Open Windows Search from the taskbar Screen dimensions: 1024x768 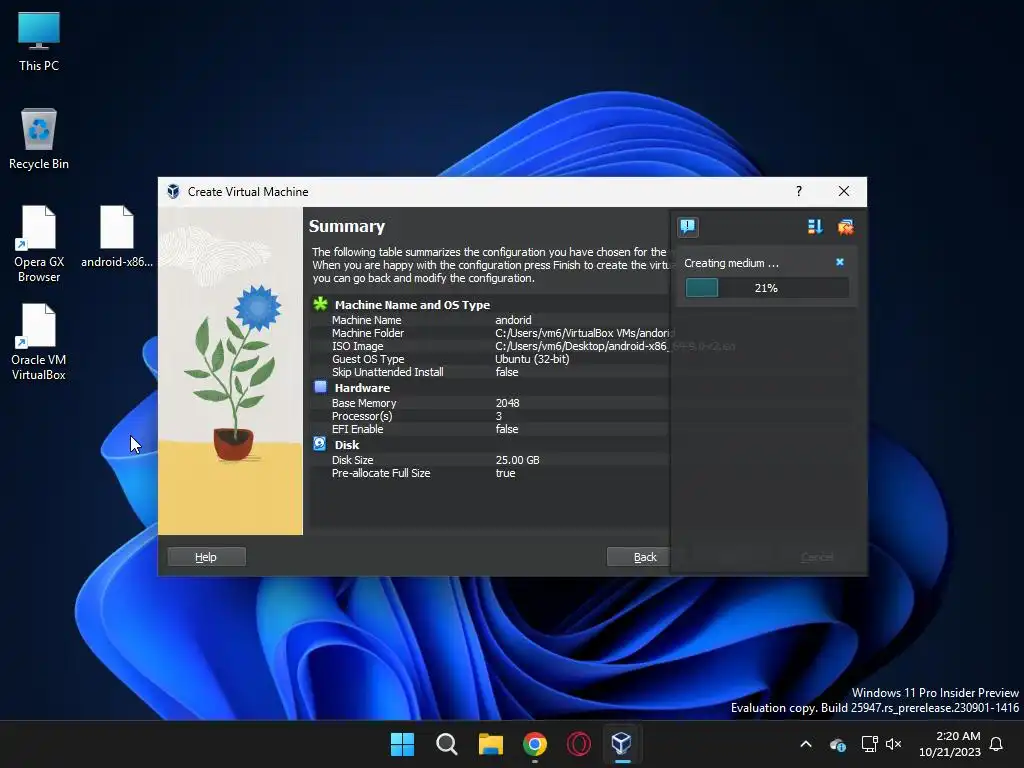447,744
